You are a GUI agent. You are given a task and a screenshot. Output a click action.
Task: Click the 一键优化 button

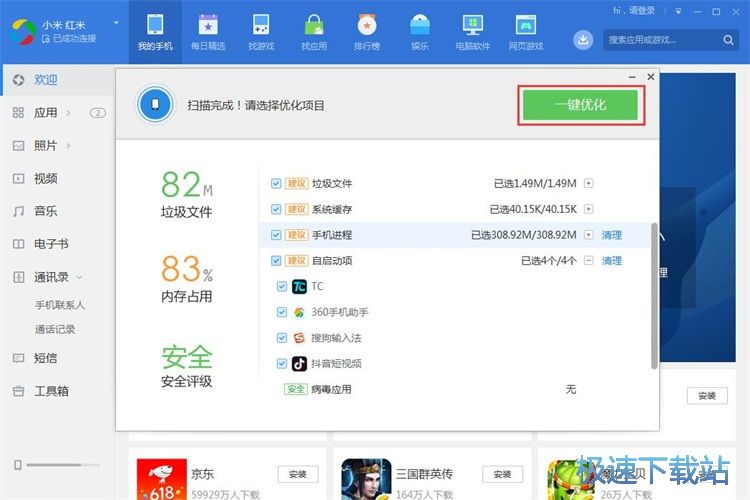pyautogui.click(x=580, y=105)
